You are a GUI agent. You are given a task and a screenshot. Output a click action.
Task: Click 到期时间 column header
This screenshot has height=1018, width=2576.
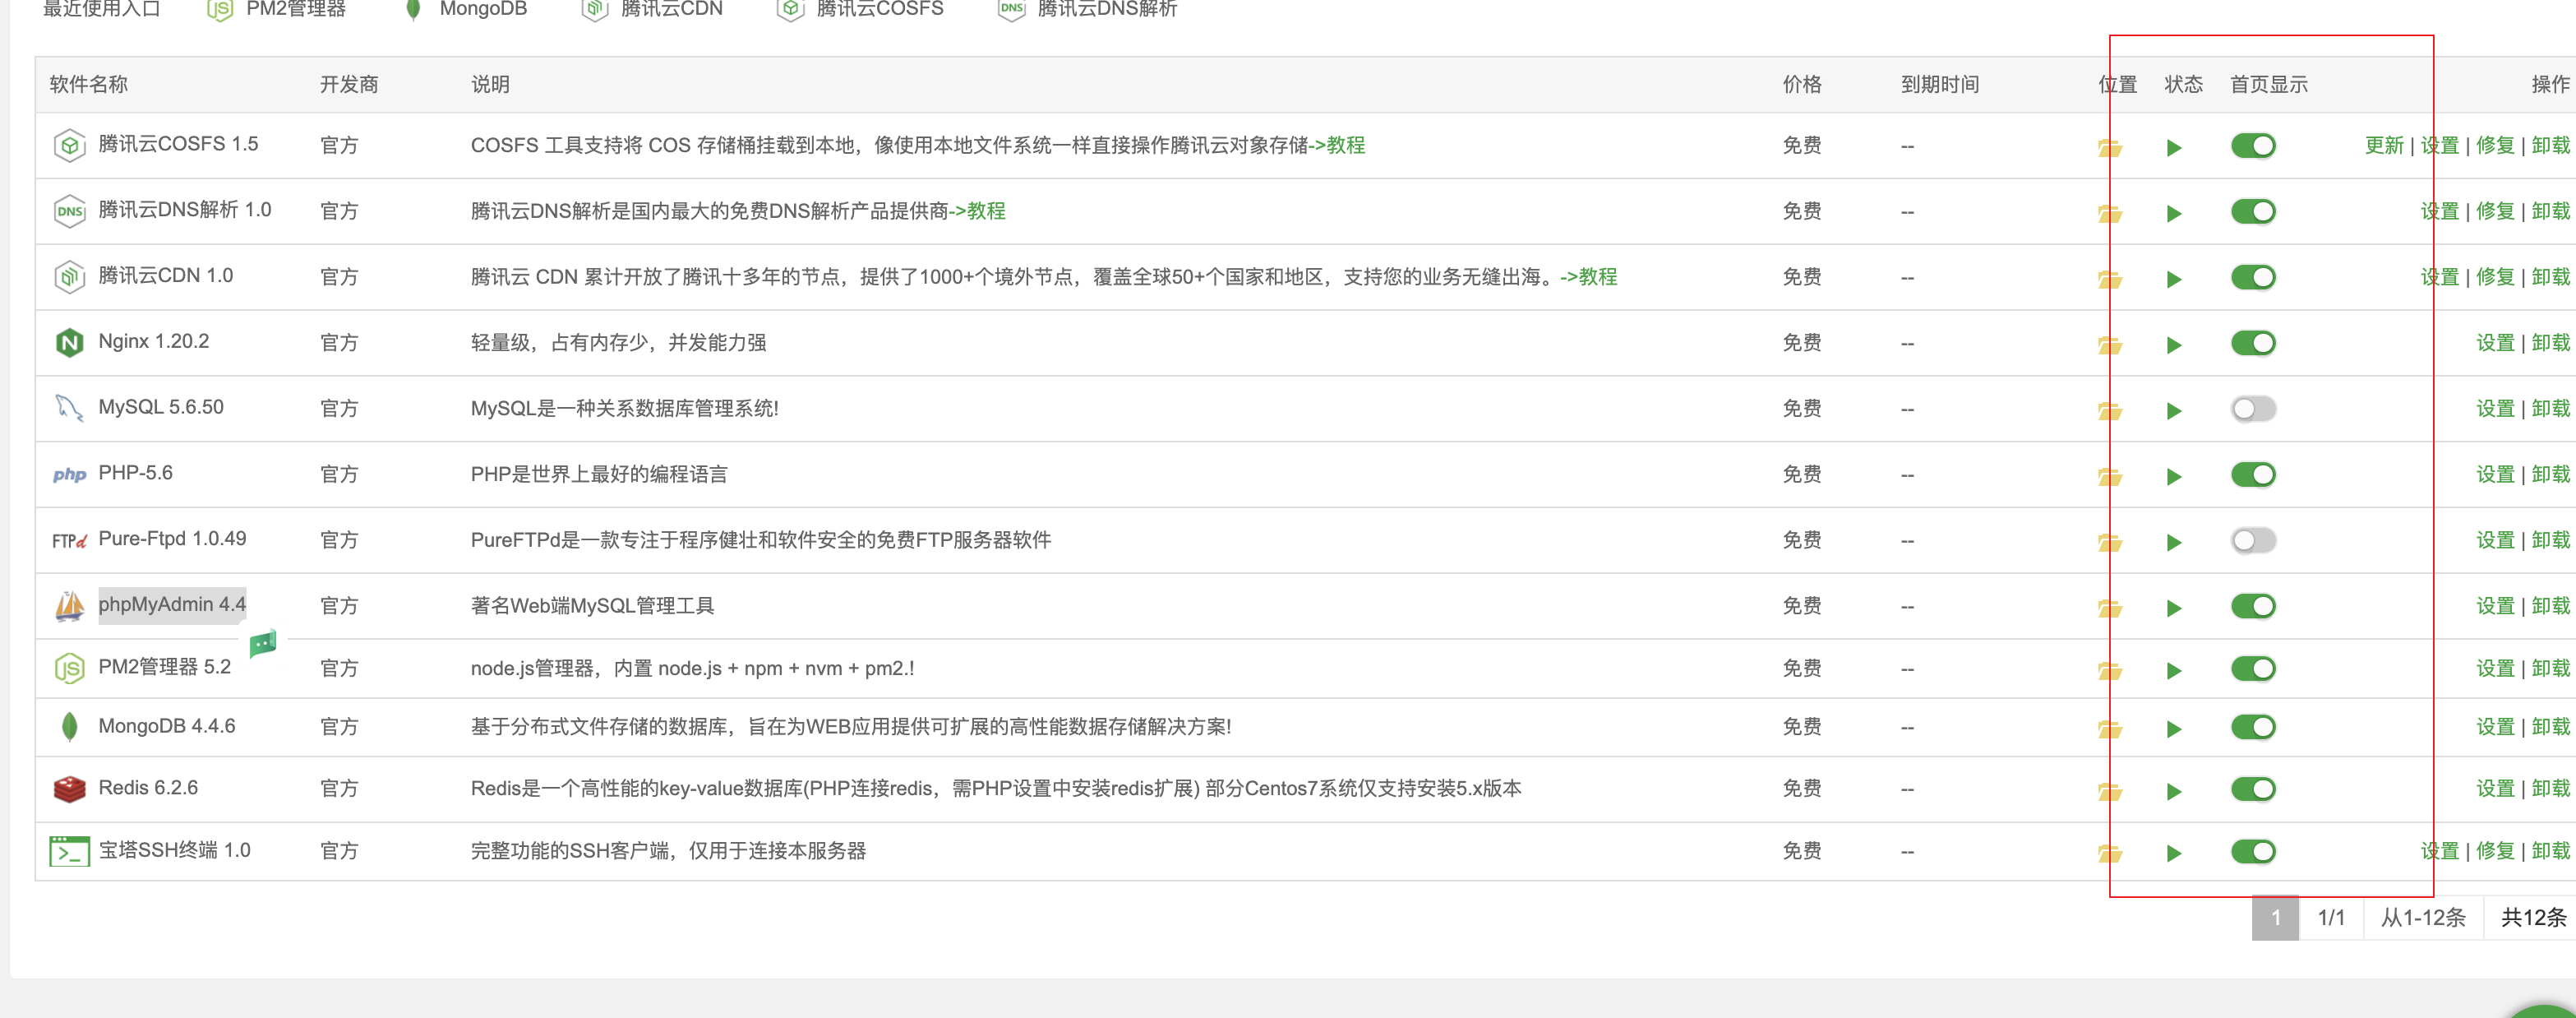(x=1940, y=84)
